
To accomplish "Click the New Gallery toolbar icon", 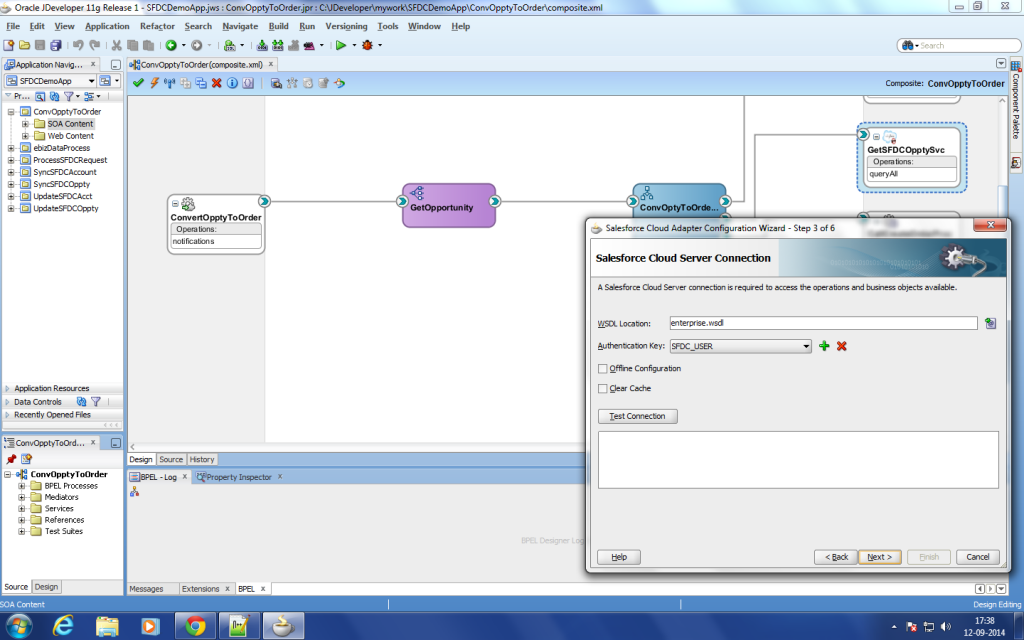I will click(x=8, y=45).
